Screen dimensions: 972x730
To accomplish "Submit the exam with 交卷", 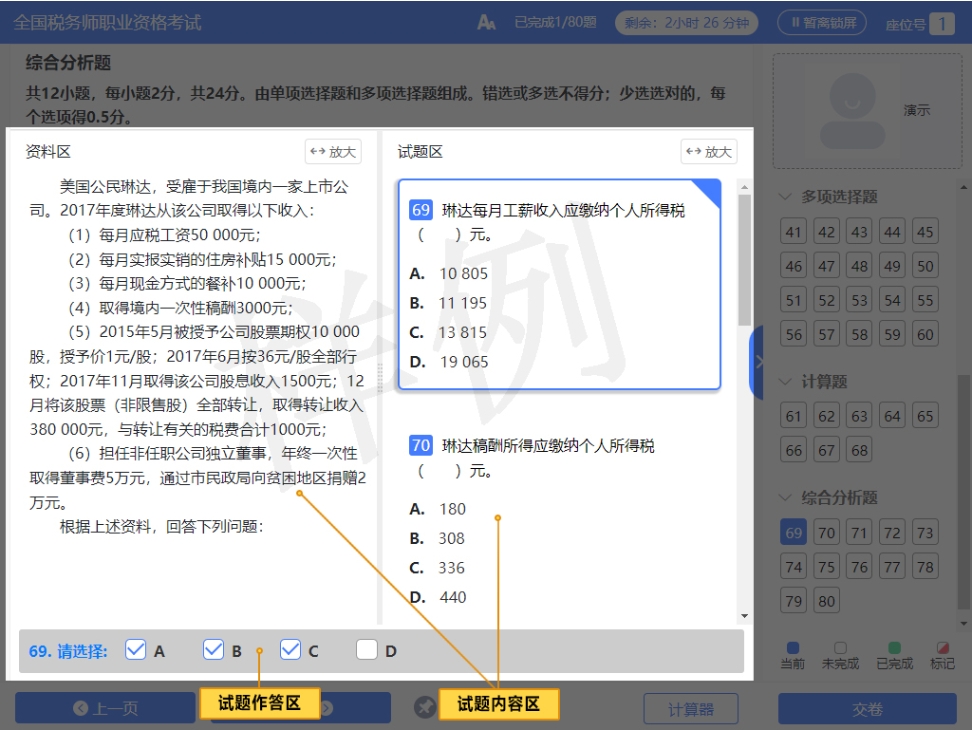I will [867, 709].
